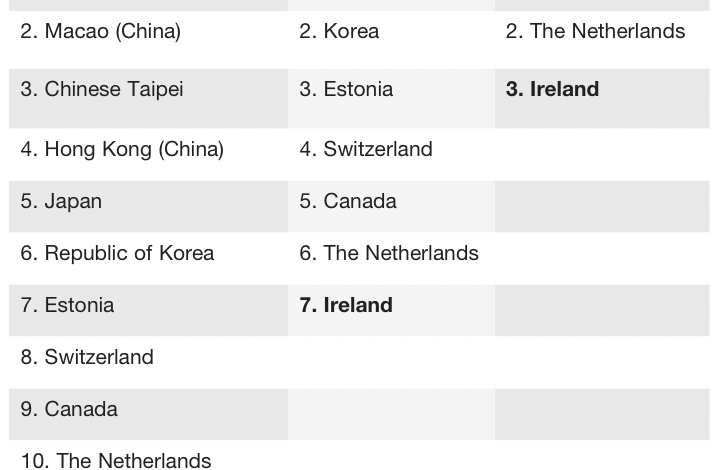Screen dimensions: 722x470
Task: Select the '2. The Netherlands' cell
Action: pos(596,32)
